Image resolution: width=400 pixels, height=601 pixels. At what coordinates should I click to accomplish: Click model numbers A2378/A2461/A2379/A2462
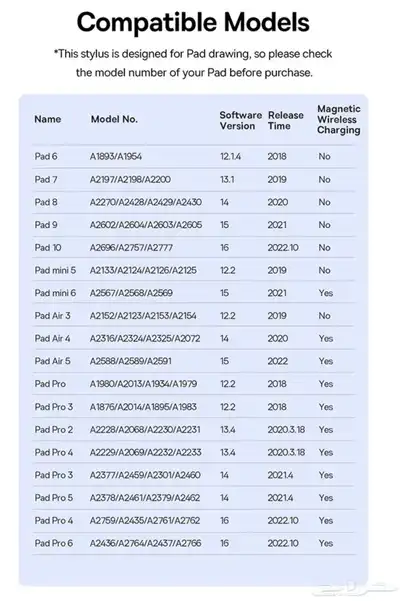[145, 498]
